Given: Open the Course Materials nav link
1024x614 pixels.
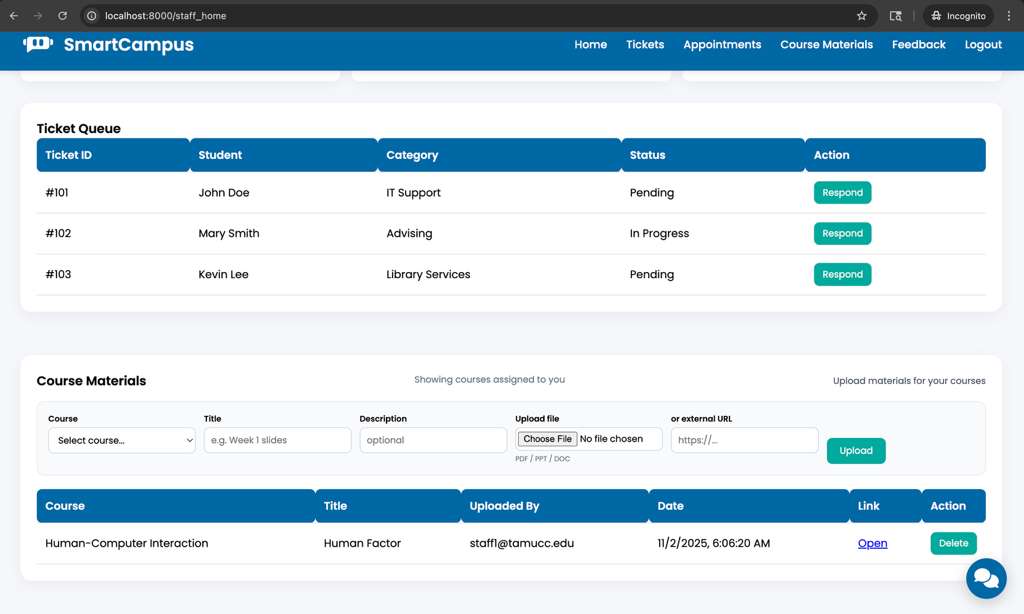Looking at the screenshot, I should tap(826, 44).
